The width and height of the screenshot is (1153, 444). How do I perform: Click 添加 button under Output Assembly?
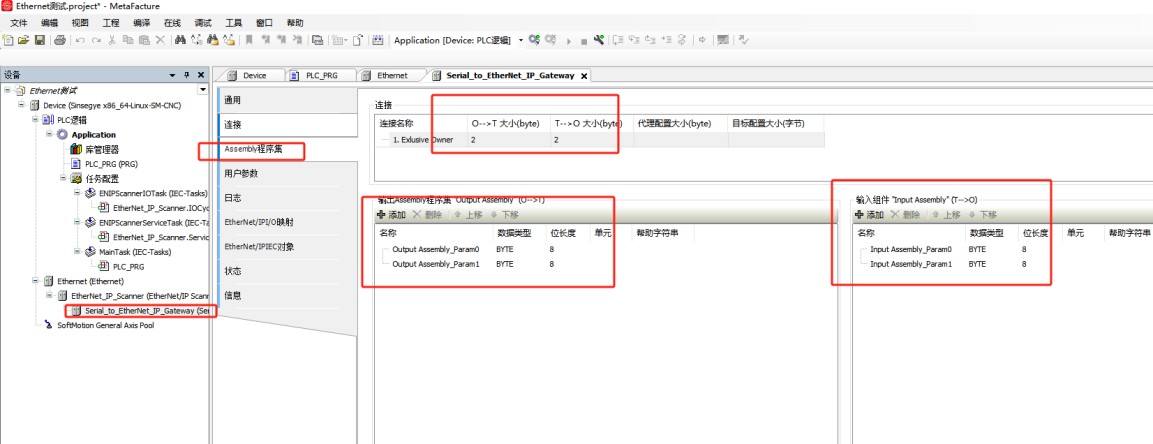click(392, 215)
